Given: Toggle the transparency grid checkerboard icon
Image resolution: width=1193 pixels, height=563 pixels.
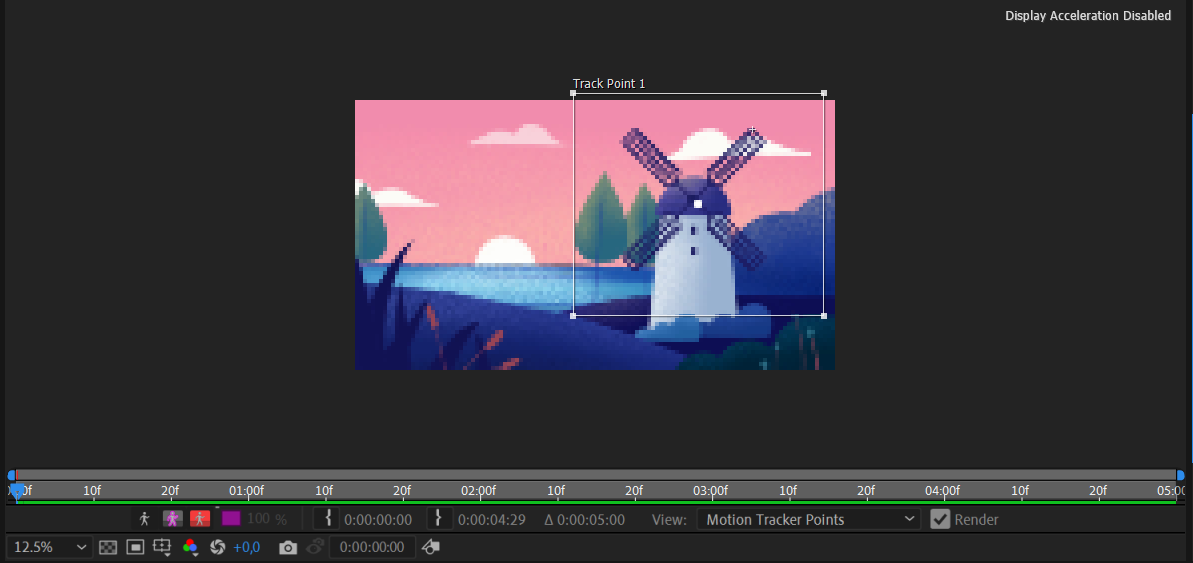Looking at the screenshot, I should pos(108,547).
